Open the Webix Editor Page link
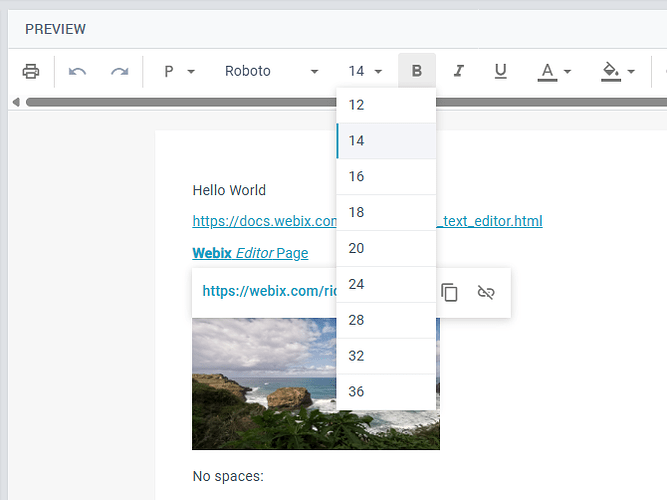This screenshot has width=667, height=500. (x=250, y=253)
